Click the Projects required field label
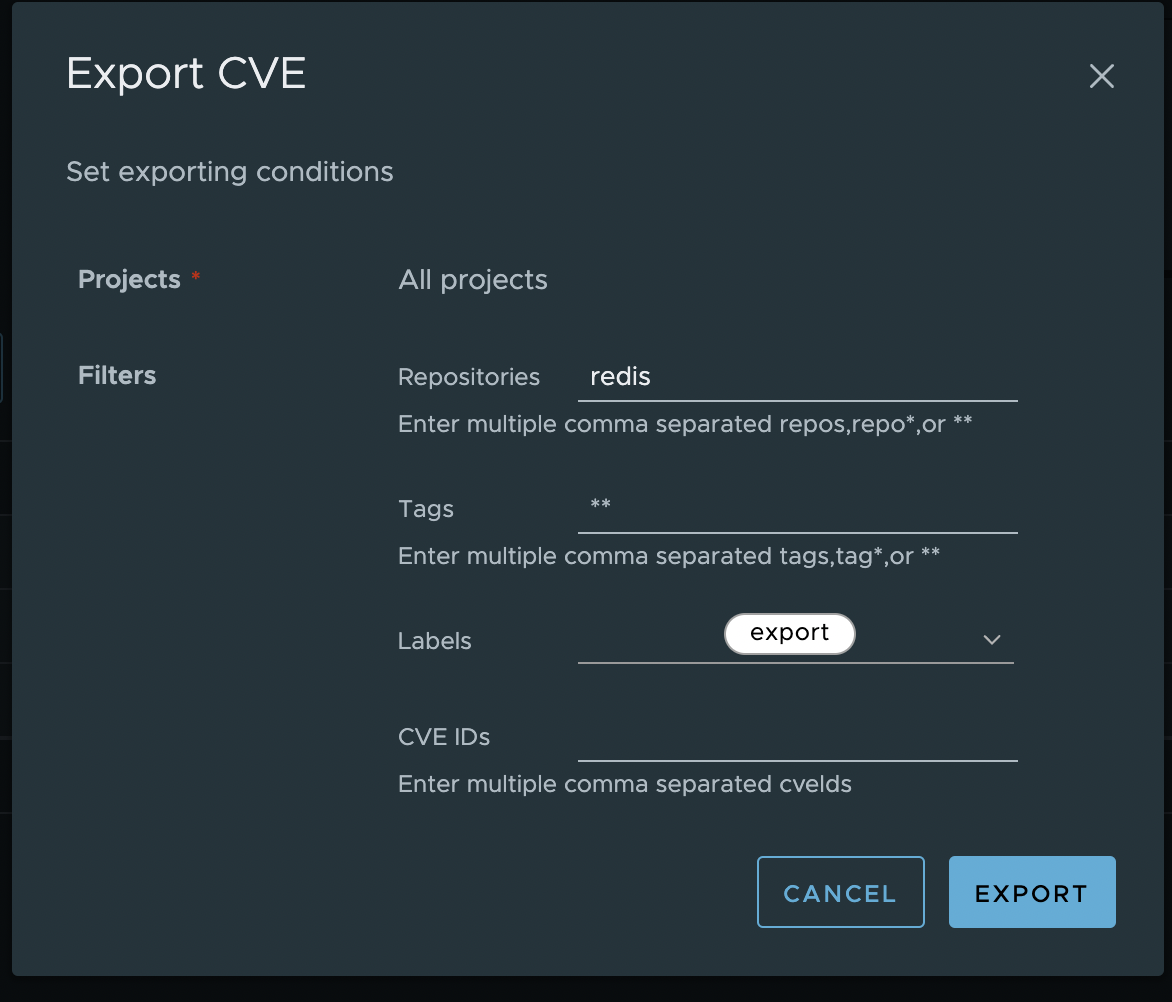 click(x=129, y=280)
